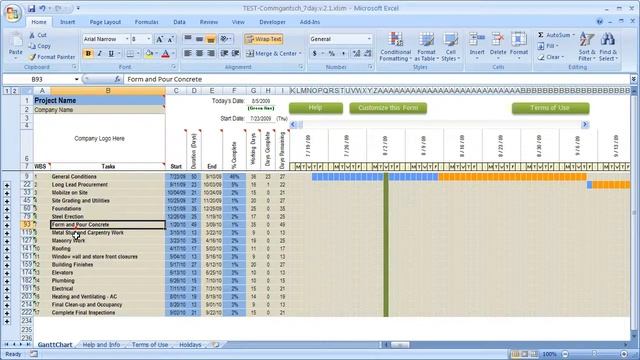The height and width of the screenshot is (360, 640).
Task: Open the Holidays sheet tab
Action: (190, 345)
